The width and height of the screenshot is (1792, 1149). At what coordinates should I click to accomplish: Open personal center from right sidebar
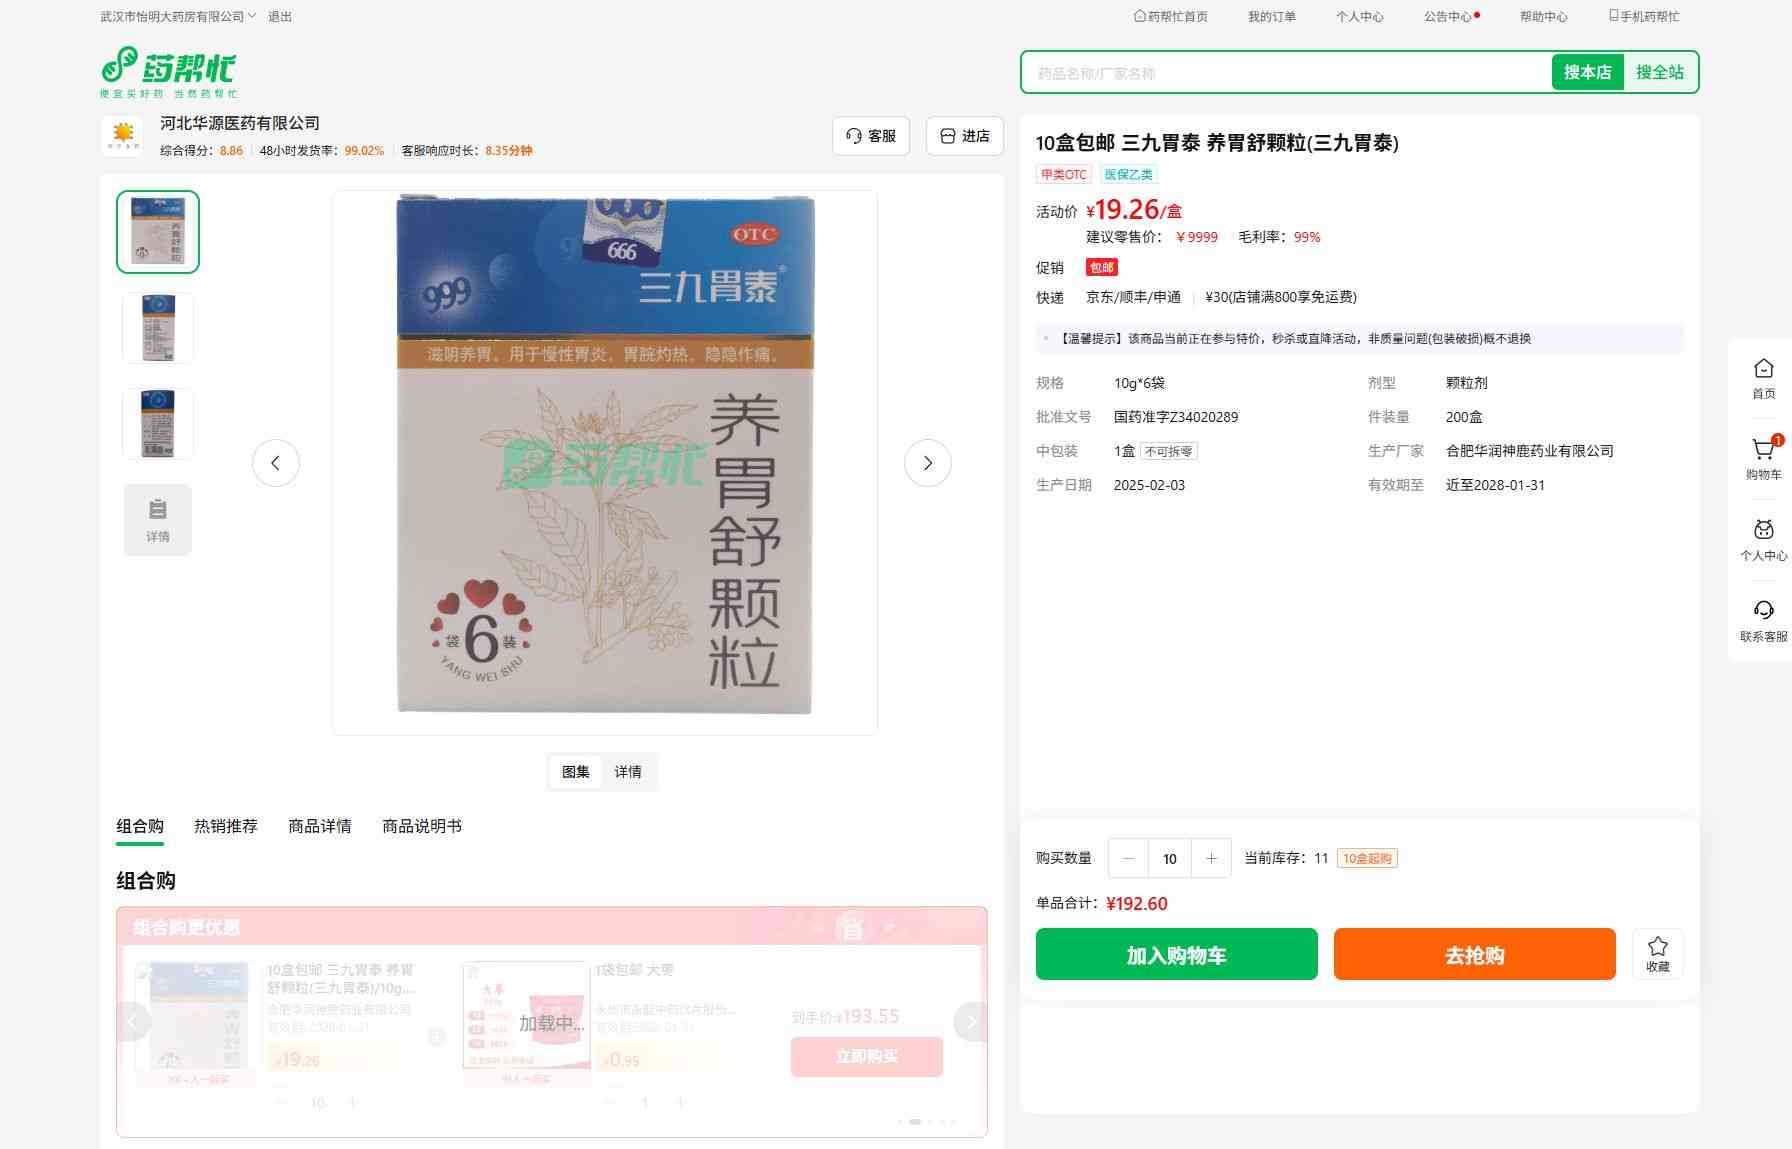[x=1763, y=539]
